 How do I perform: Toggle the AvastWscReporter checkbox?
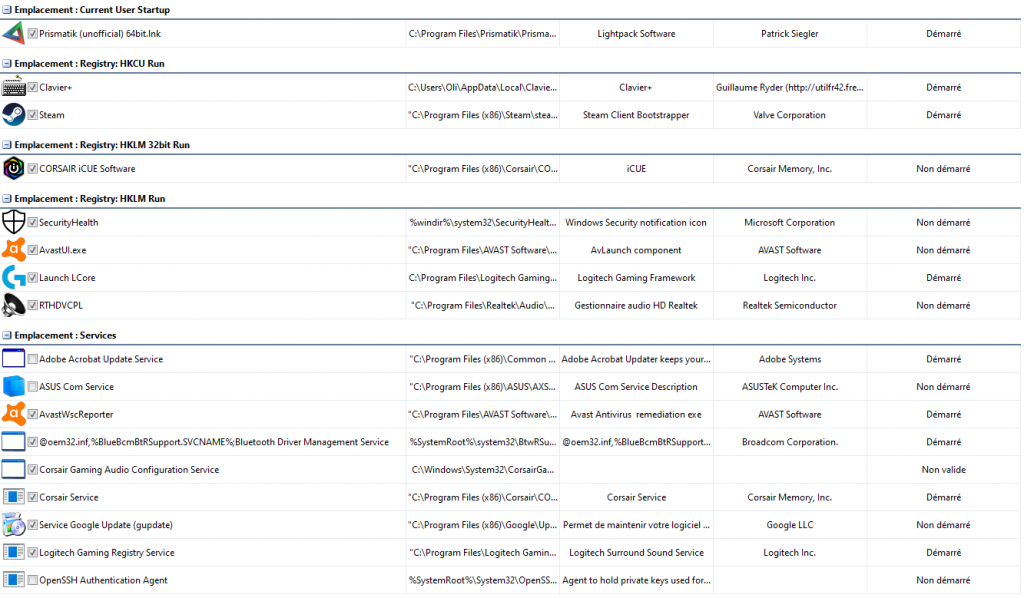click(33, 414)
